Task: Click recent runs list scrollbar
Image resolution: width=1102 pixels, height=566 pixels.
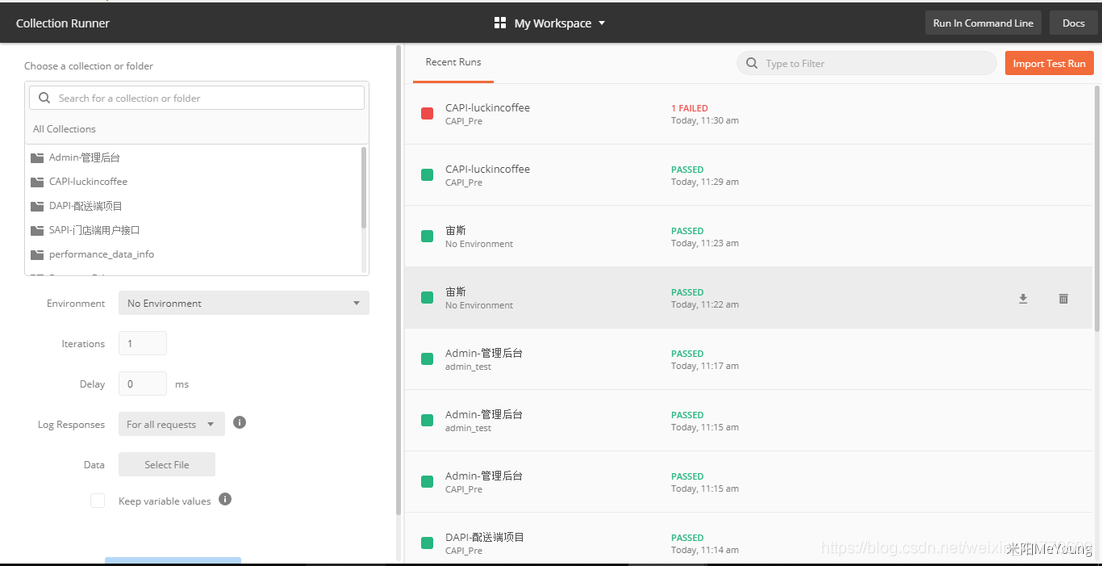Action: coord(1097,207)
